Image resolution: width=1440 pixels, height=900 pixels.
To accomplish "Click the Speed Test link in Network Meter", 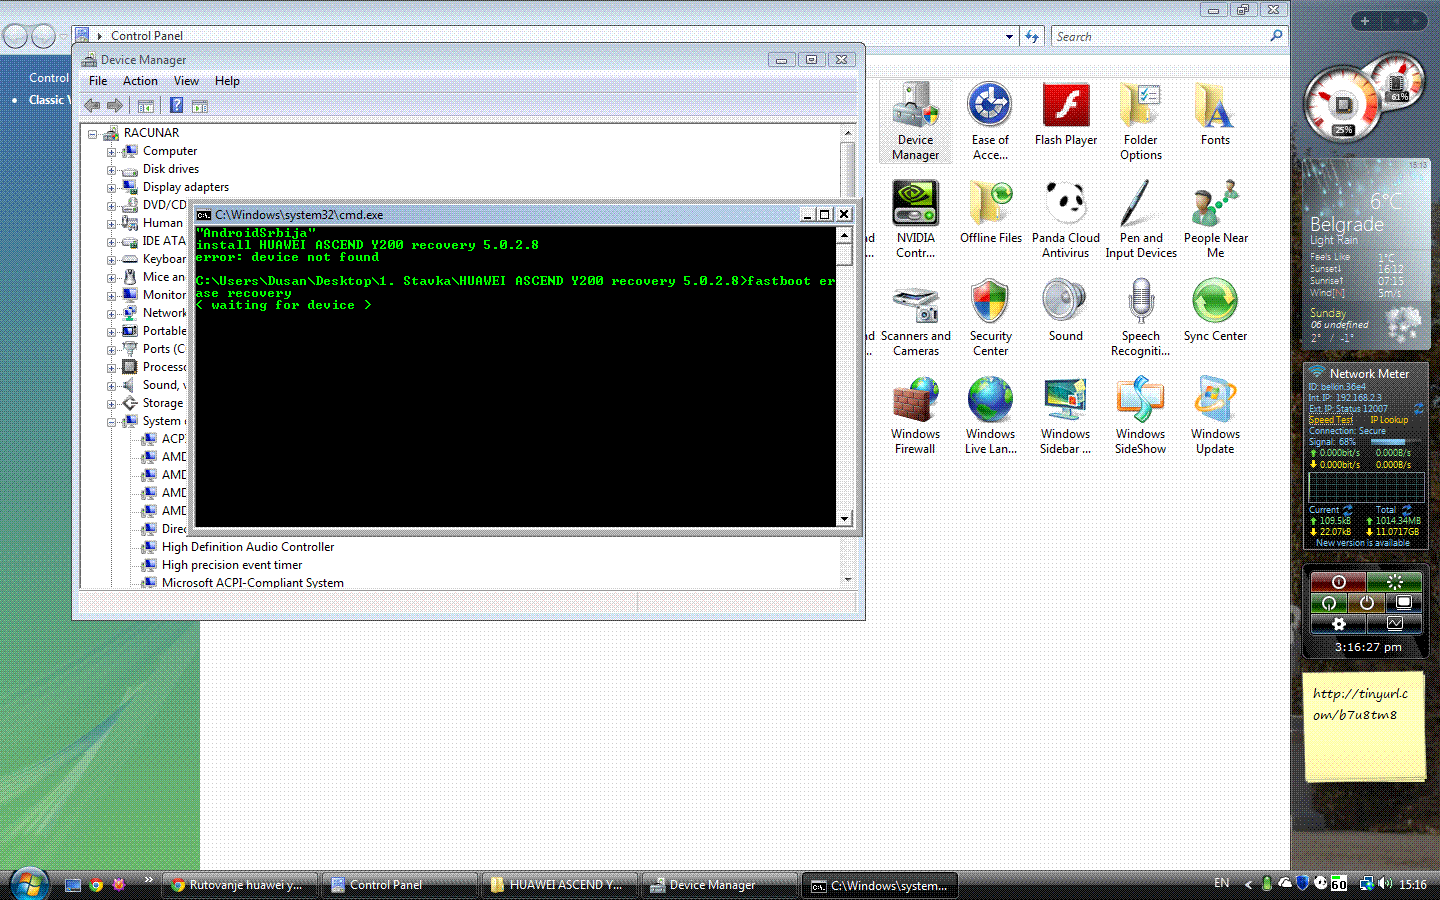I will pyautogui.click(x=1330, y=420).
